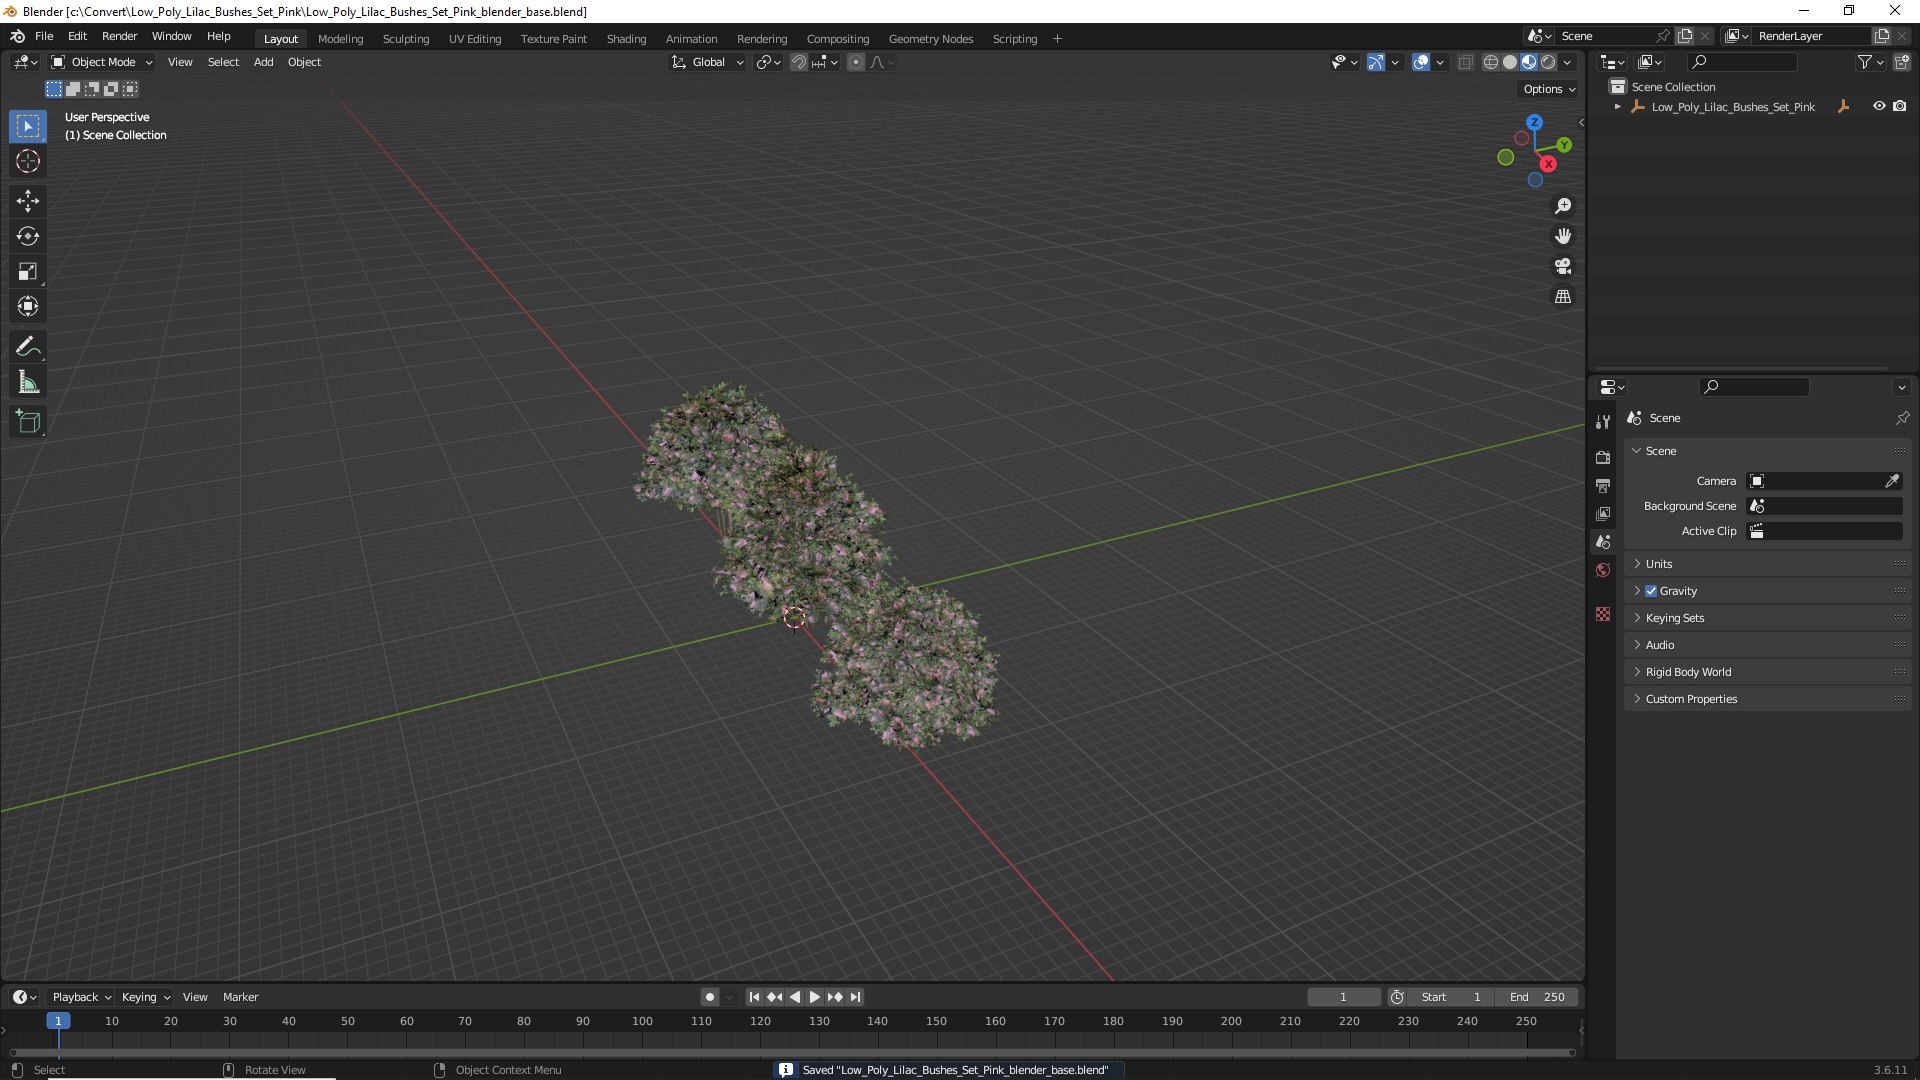Select the Cursor tool
The image size is (1920, 1080).
(x=28, y=161)
